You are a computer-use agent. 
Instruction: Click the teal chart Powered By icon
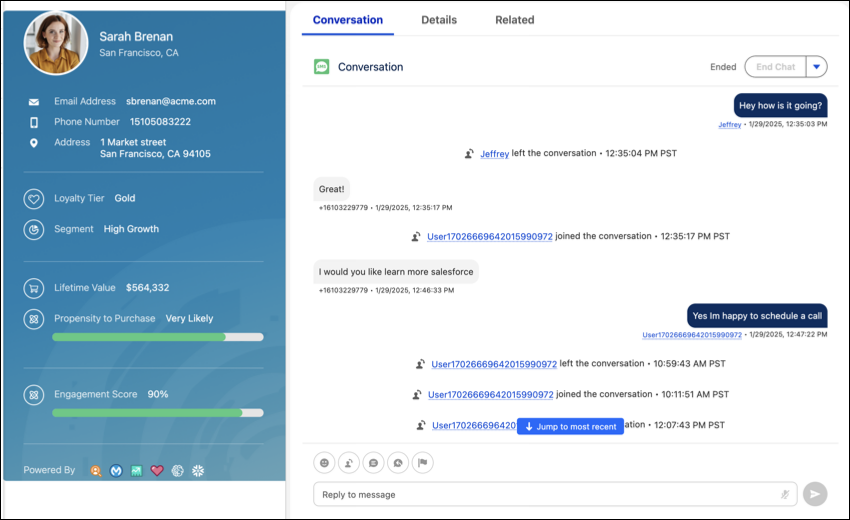(x=137, y=471)
